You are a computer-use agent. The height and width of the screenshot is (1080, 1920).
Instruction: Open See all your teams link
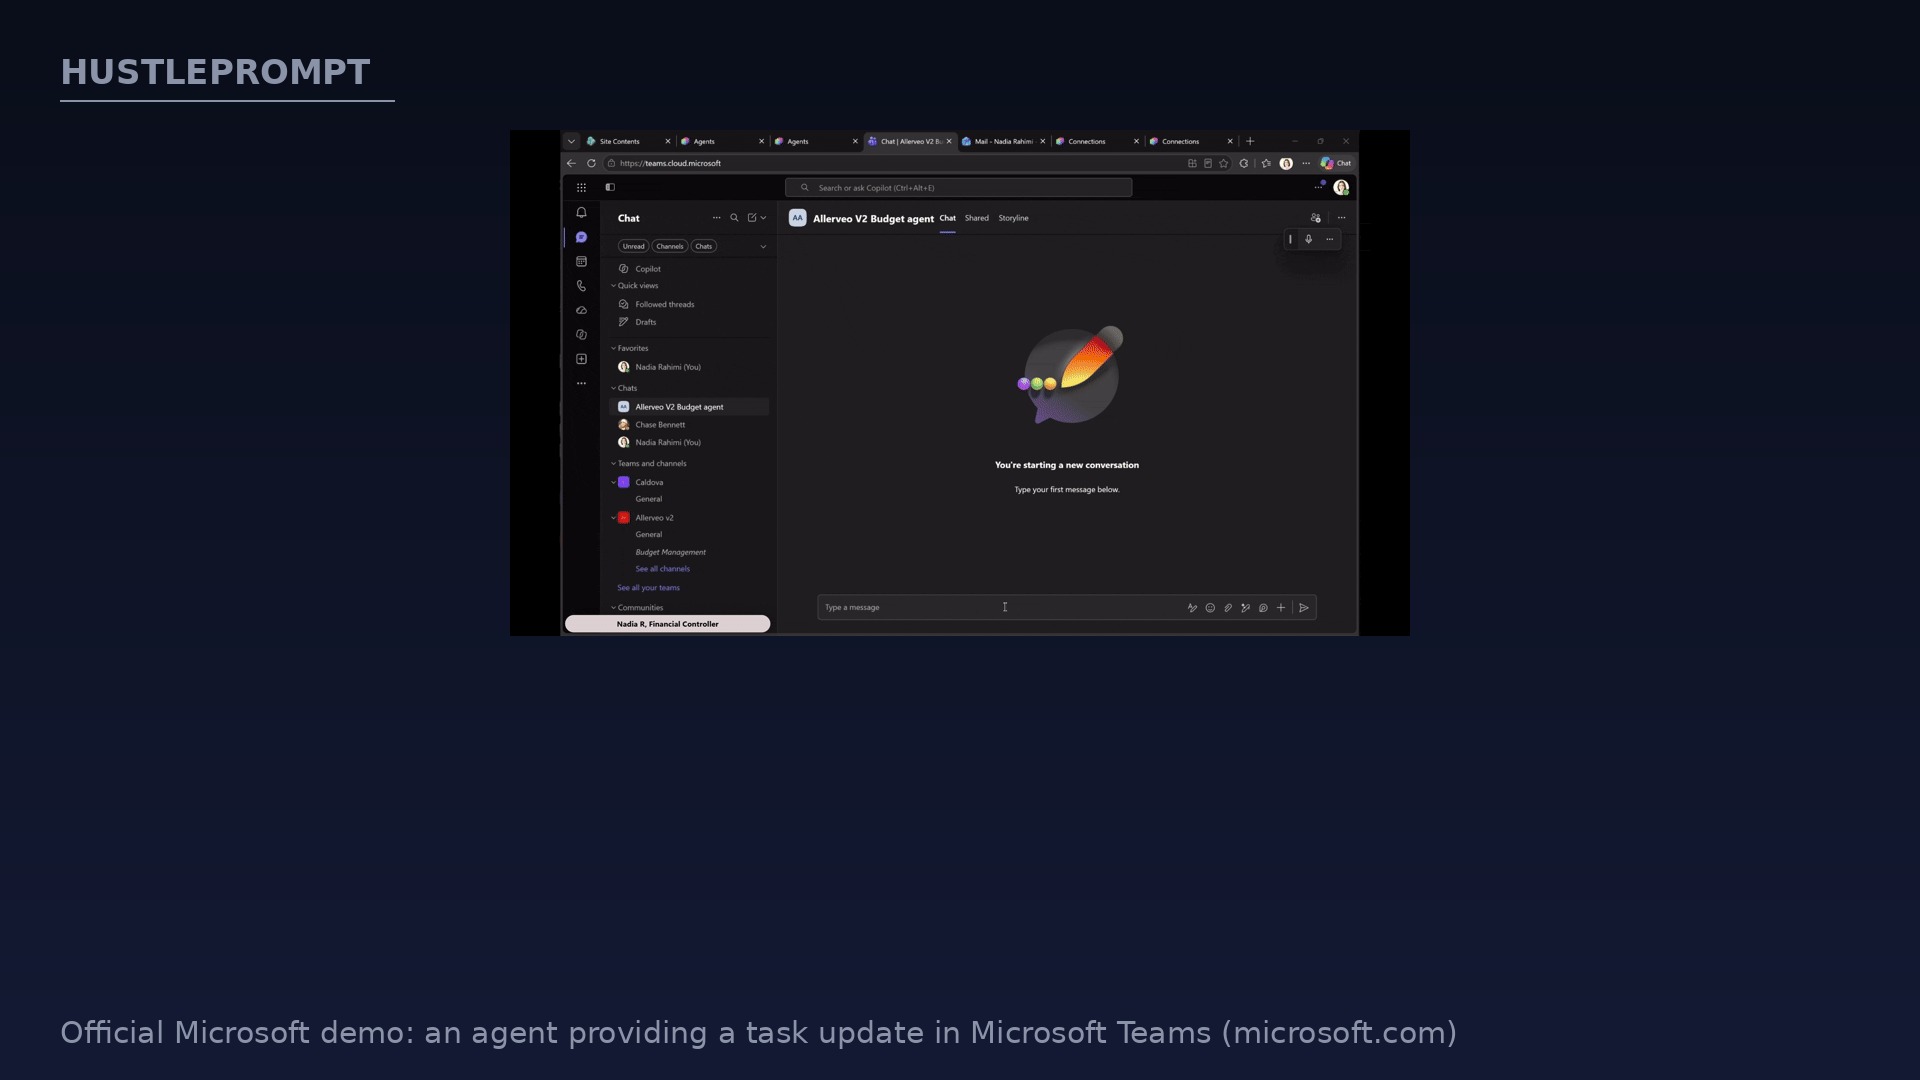649,588
